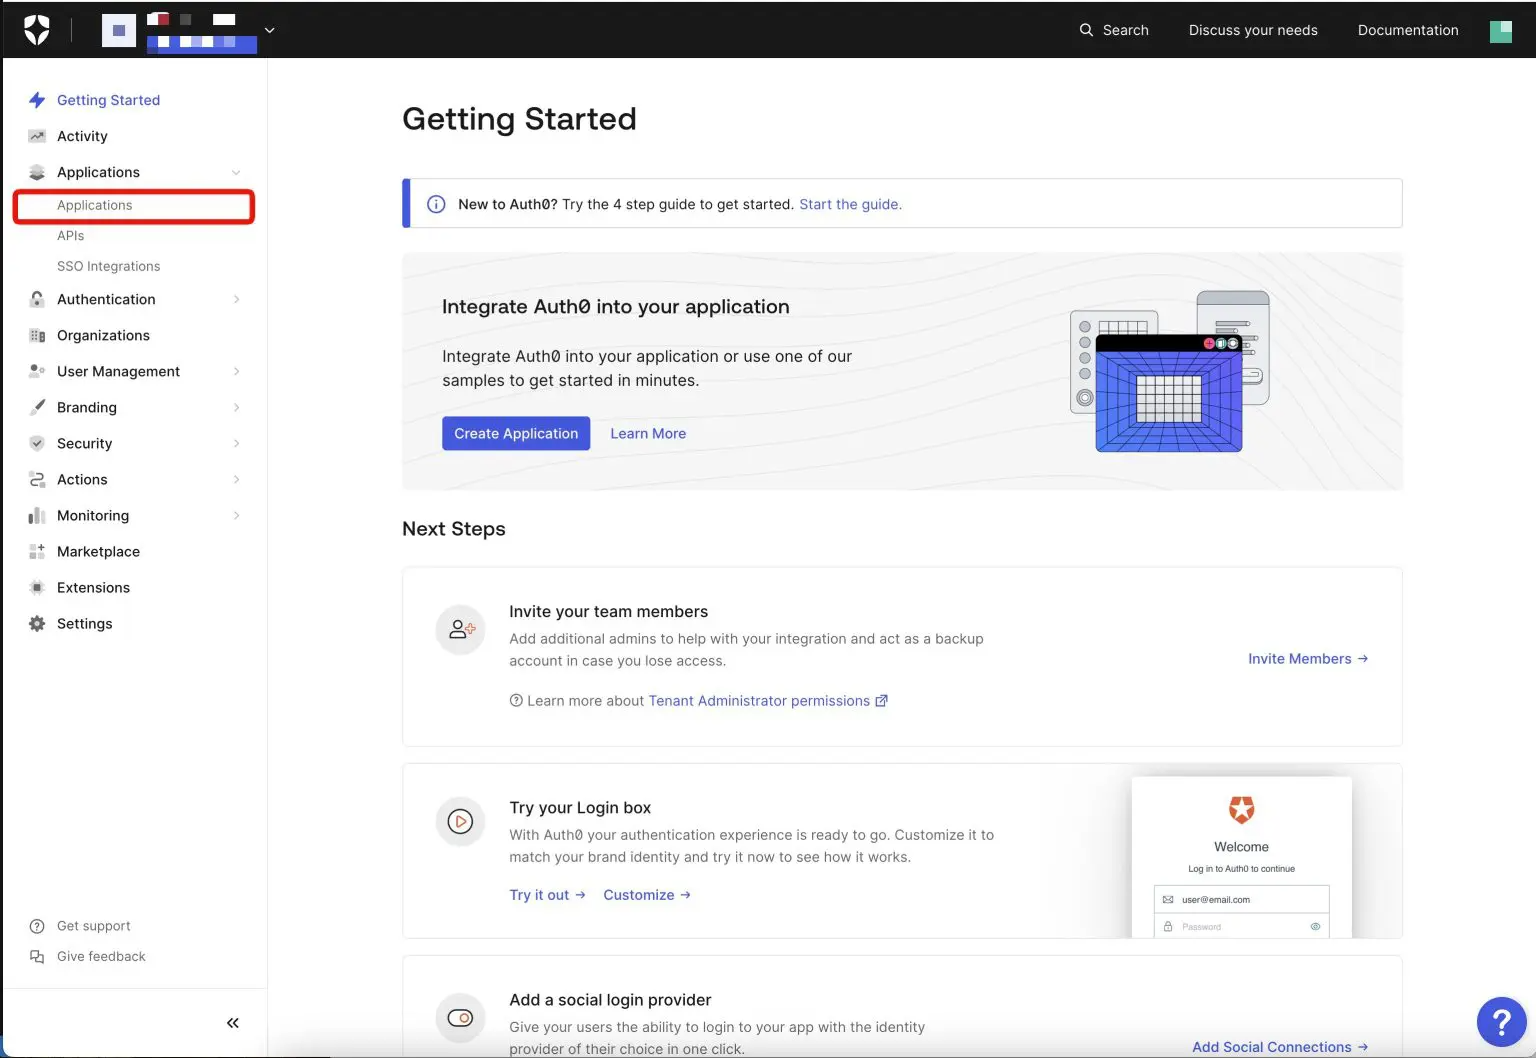
Task: Expand the User Management chevron
Action: [x=236, y=371]
